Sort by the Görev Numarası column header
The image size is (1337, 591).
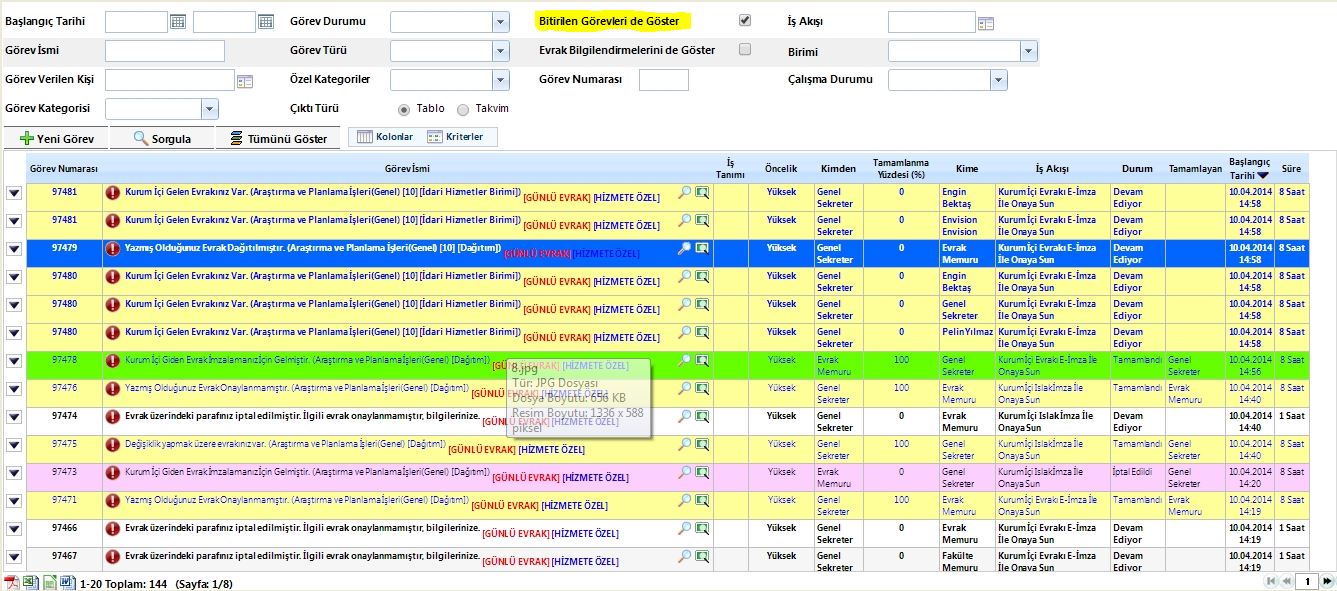pos(64,169)
